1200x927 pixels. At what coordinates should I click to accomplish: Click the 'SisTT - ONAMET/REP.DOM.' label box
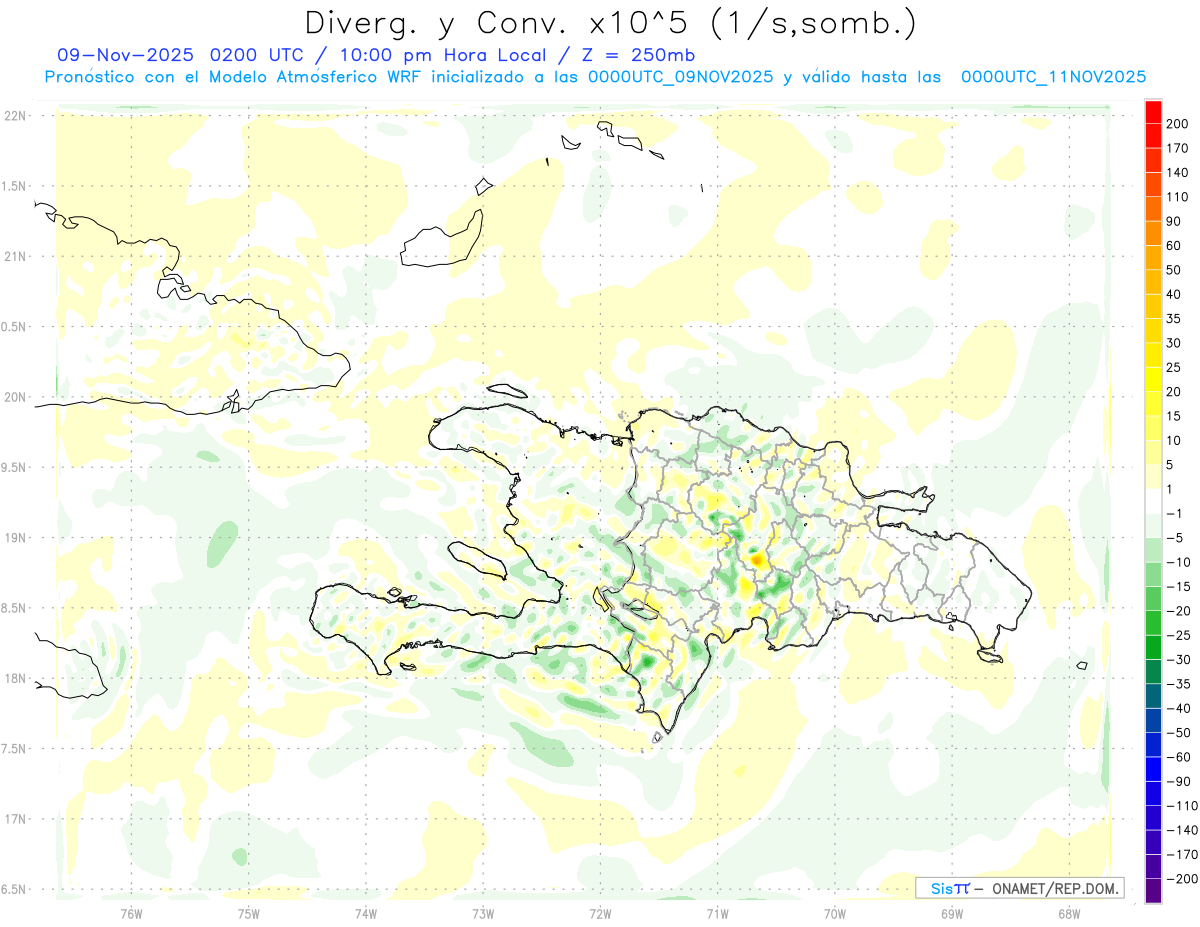click(1019, 888)
